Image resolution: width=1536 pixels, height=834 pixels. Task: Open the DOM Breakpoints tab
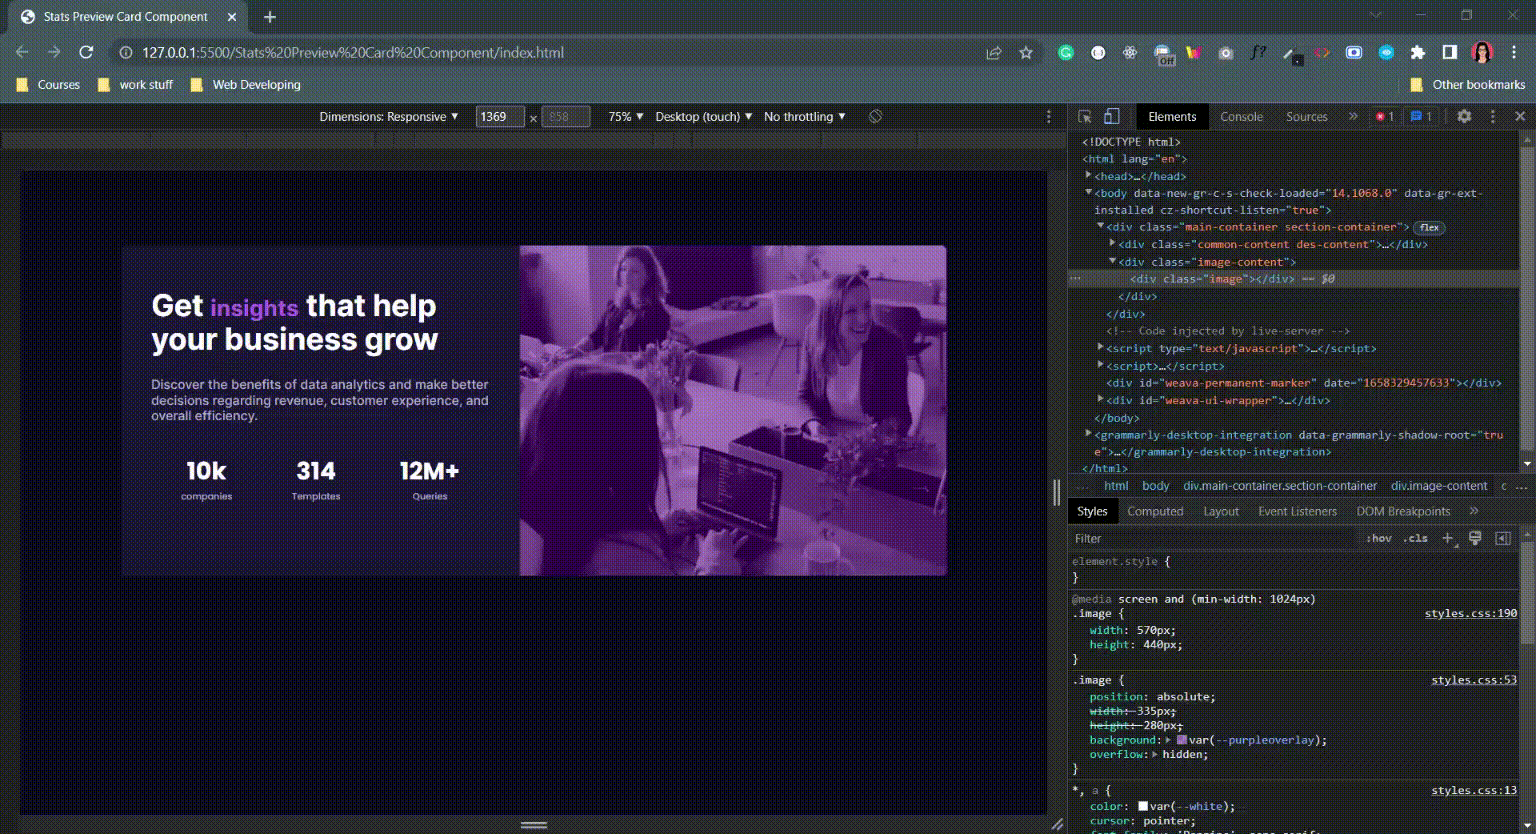(1403, 511)
